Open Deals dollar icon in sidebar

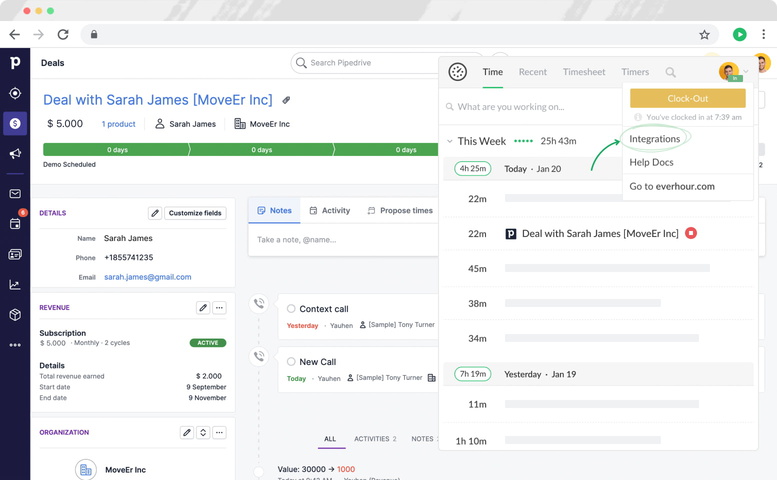15,123
